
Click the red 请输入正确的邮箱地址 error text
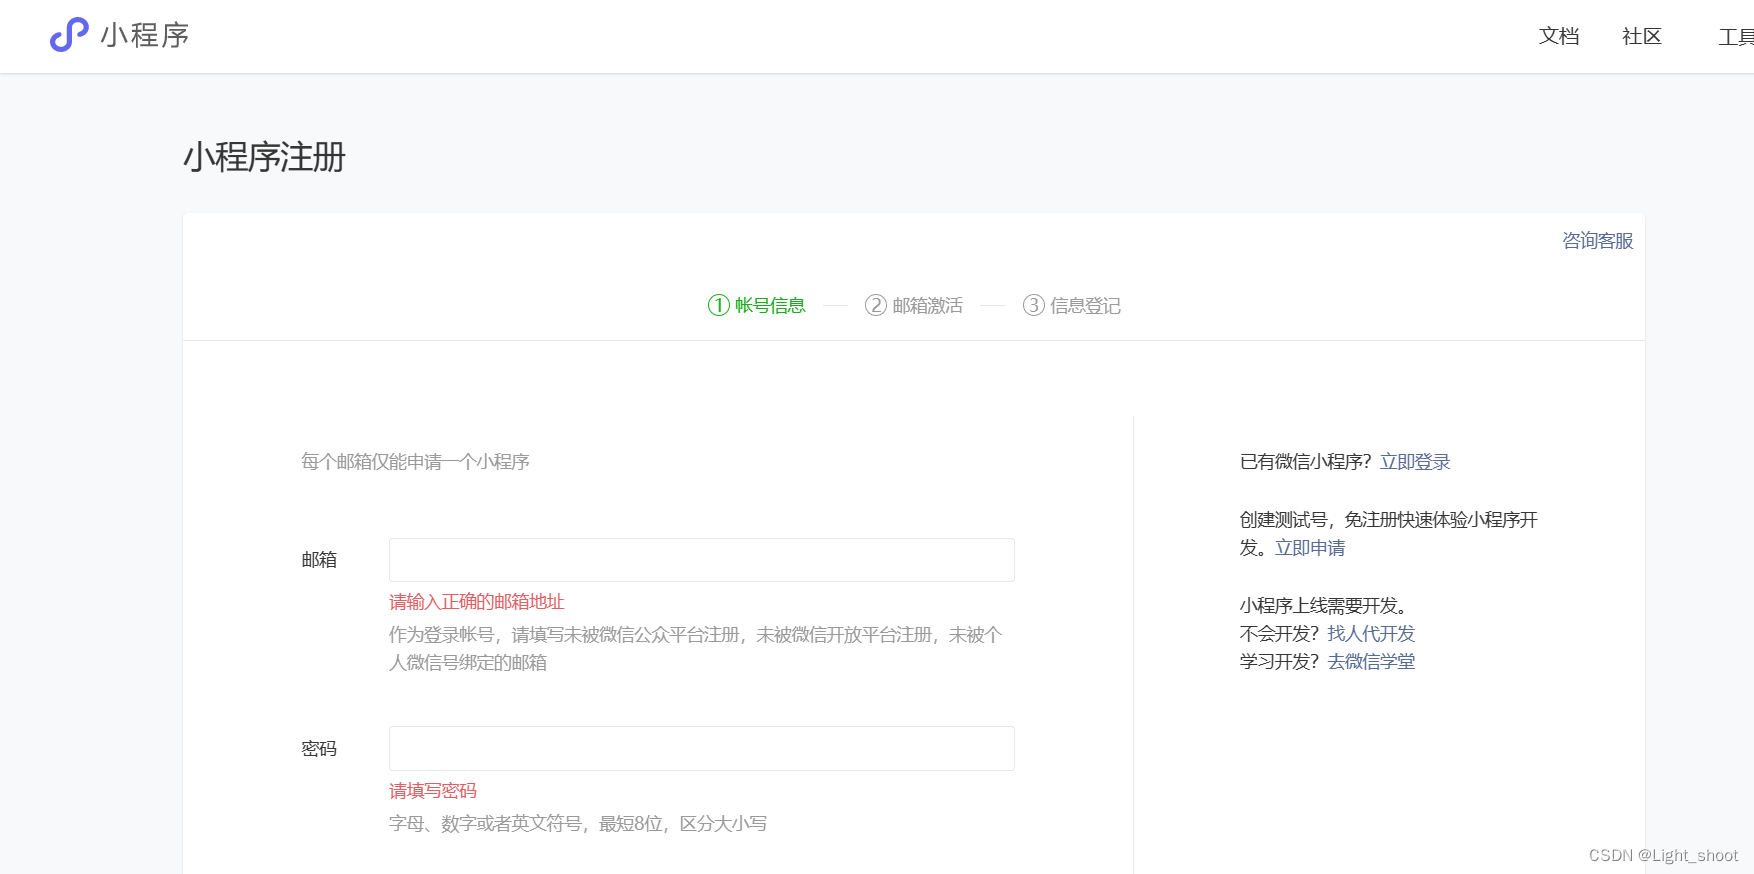tap(477, 602)
